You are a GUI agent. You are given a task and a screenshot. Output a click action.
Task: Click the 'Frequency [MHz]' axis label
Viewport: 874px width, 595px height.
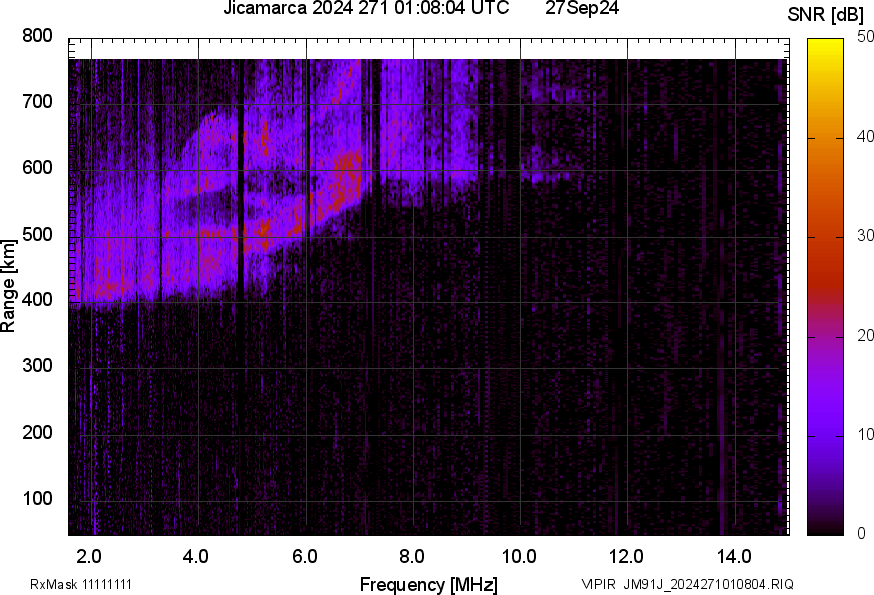click(429, 585)
